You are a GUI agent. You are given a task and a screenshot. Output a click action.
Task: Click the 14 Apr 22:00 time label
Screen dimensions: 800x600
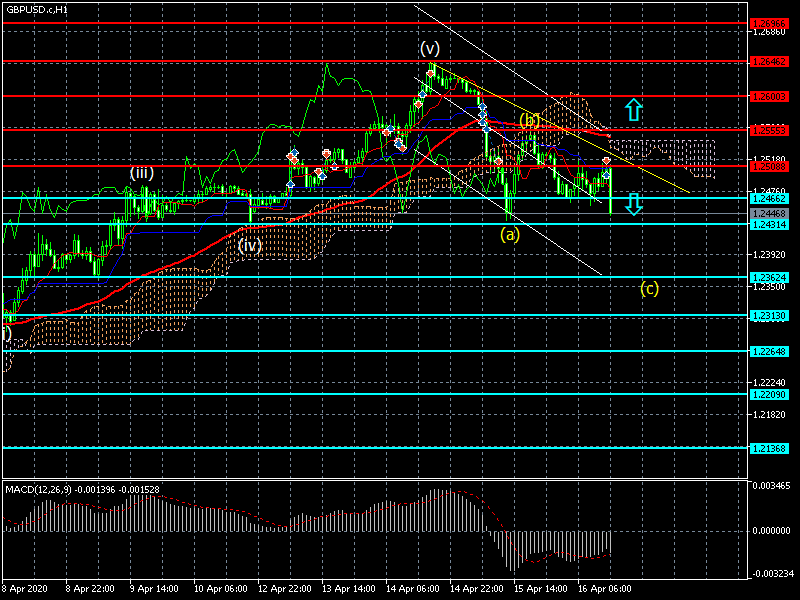point(477,589)
